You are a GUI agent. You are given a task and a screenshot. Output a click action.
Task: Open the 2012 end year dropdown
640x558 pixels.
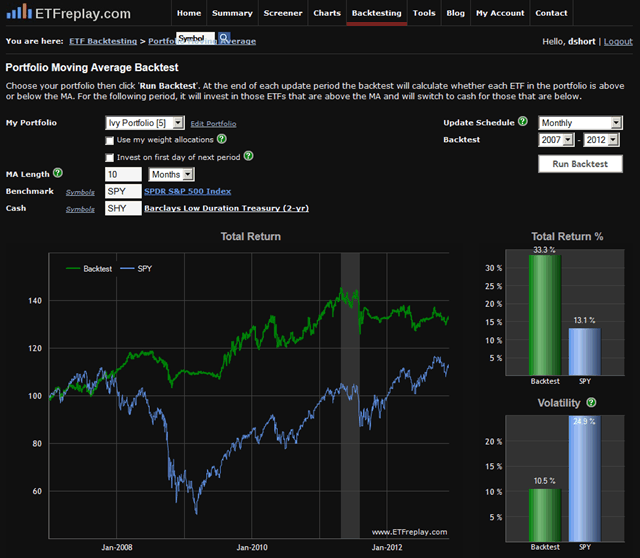[601, 140]
